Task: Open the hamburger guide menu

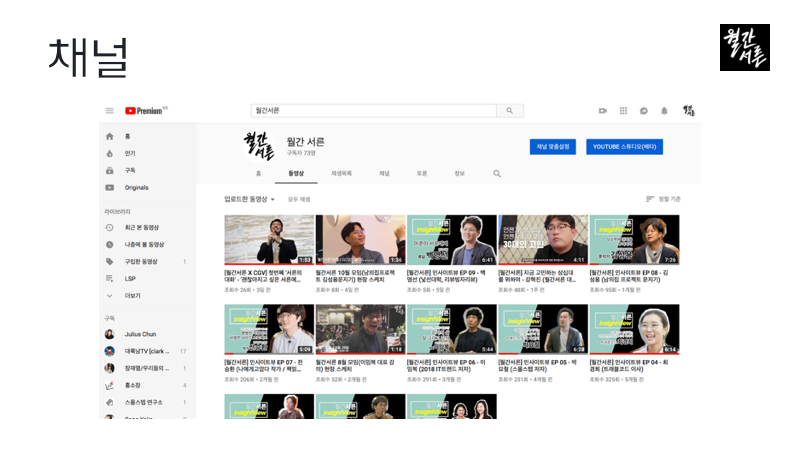Action: point(109,111)
